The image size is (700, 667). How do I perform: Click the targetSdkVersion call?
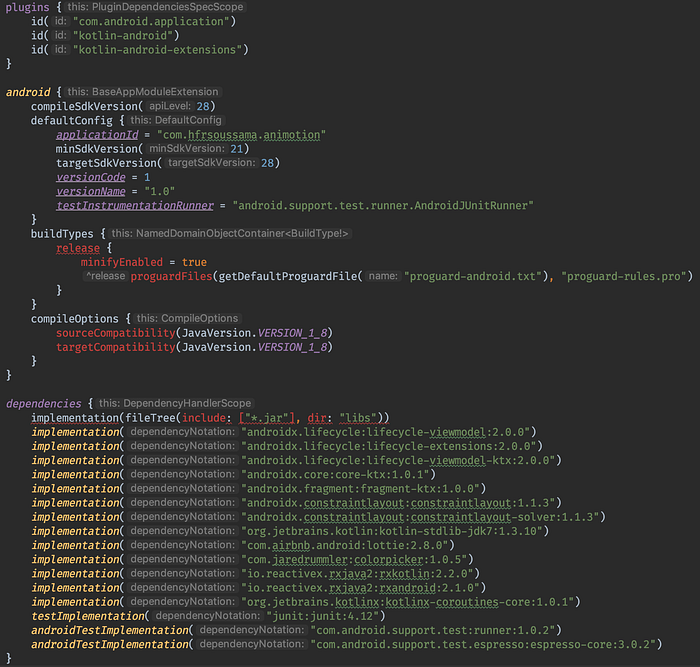[106, 163]
